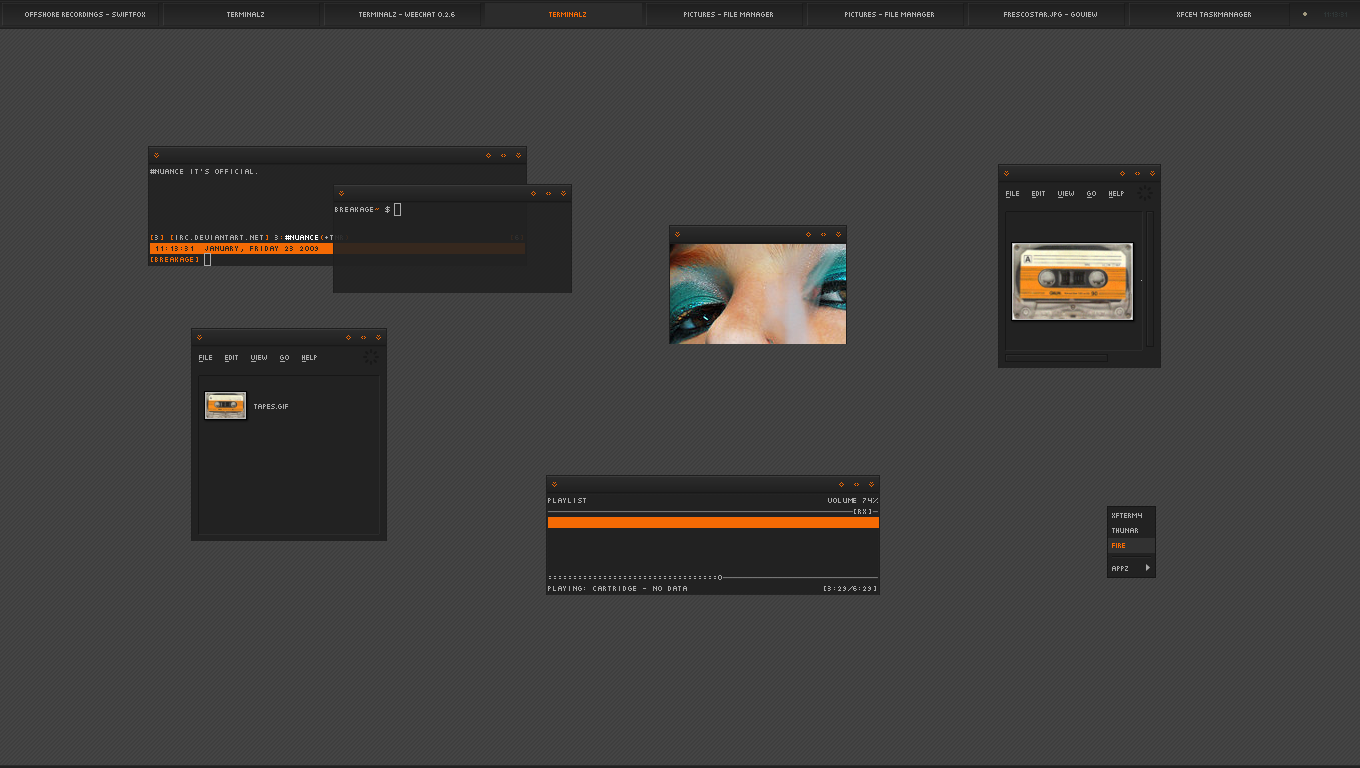Click song position slider handle in music player

(720, 577)
